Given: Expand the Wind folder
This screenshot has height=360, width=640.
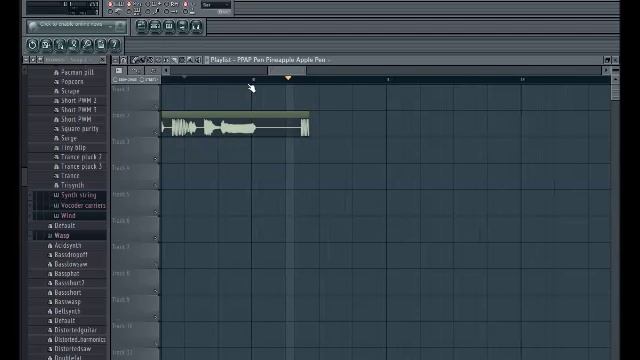Looking at the screenshot, I should pos(68,216).
